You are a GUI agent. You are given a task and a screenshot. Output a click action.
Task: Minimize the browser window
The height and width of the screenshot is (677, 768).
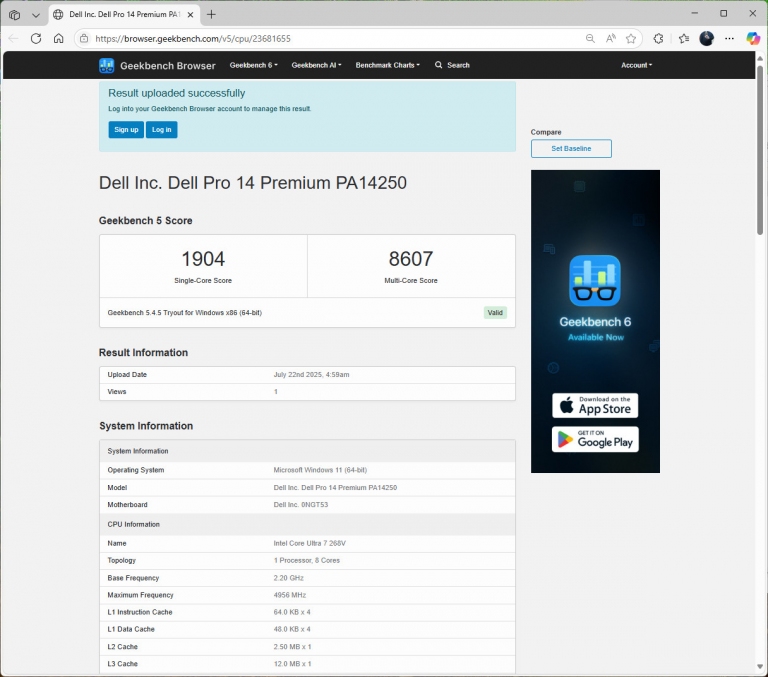pos(695,14)
